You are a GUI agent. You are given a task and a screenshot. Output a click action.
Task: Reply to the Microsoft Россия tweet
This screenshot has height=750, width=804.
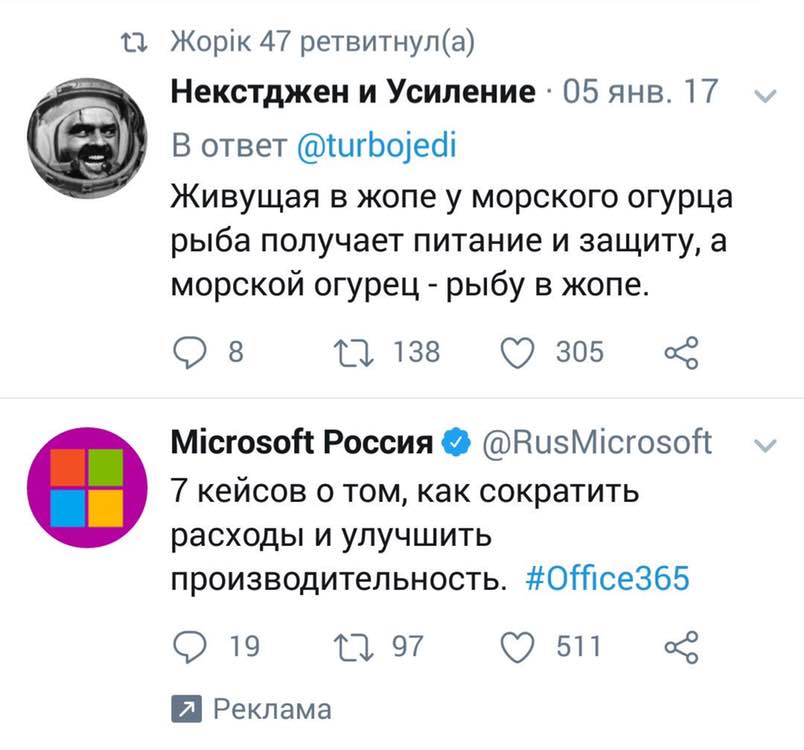pyautogui.click(x=190, y=647)
